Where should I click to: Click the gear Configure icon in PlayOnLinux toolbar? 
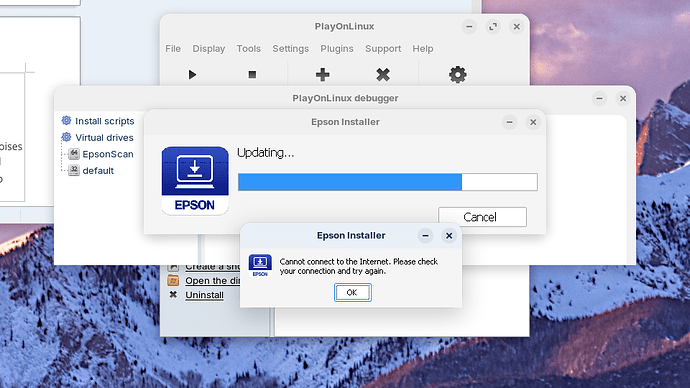pyautogui.click(x=458, y=74)
